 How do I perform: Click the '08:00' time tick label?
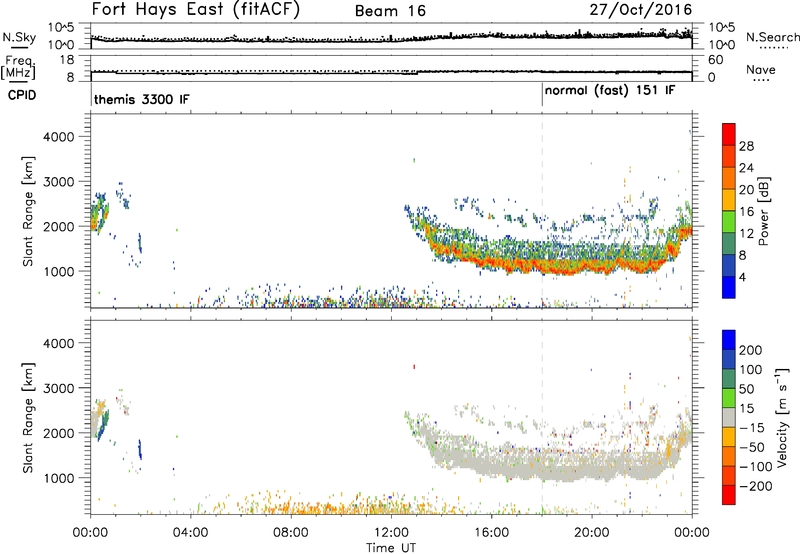click(291, 533)
